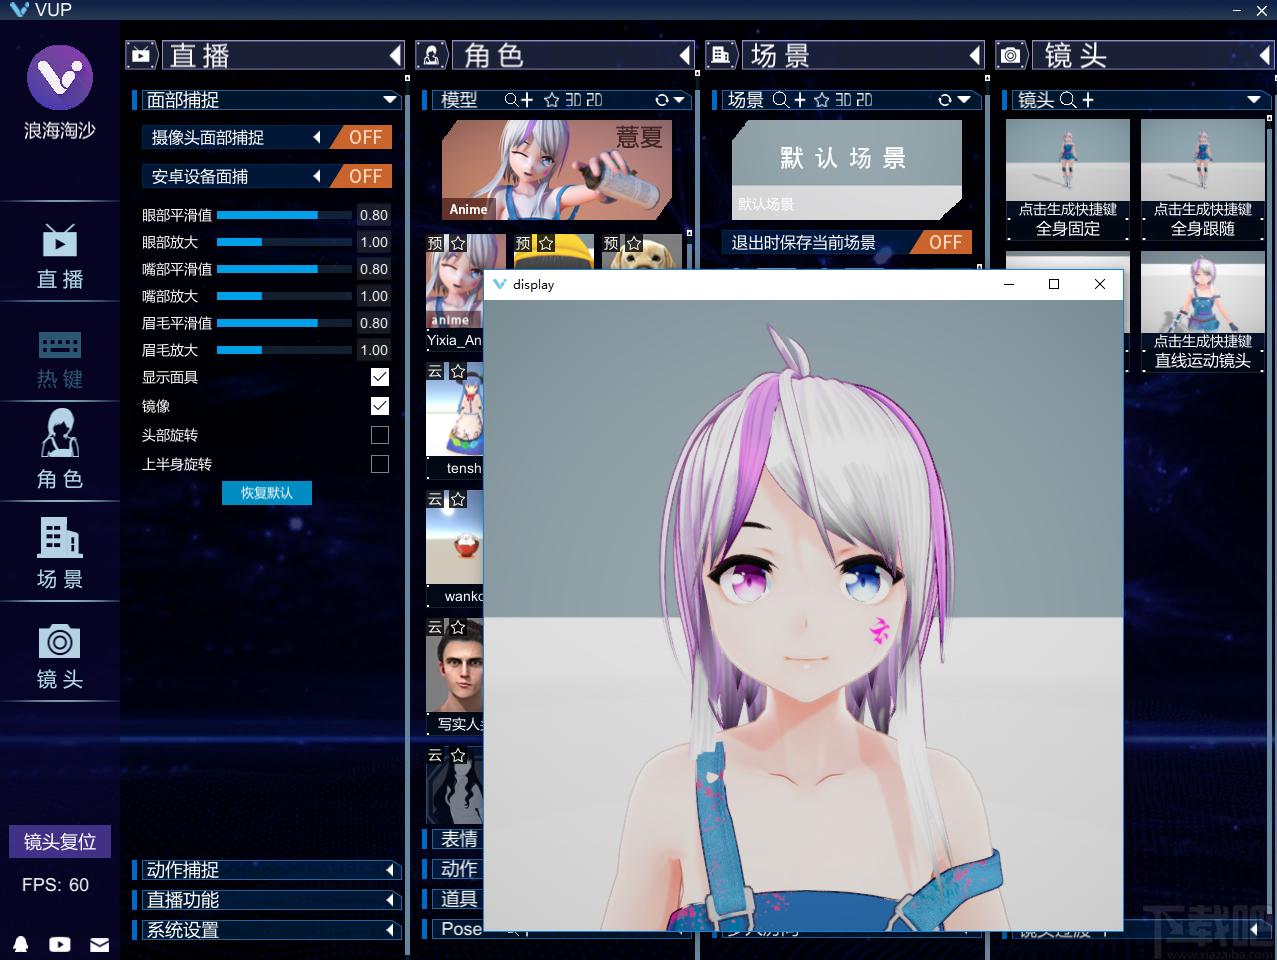The image size is (1277, 960).
Task: Click plus icon to add a scene
Action: click(799, 100)
